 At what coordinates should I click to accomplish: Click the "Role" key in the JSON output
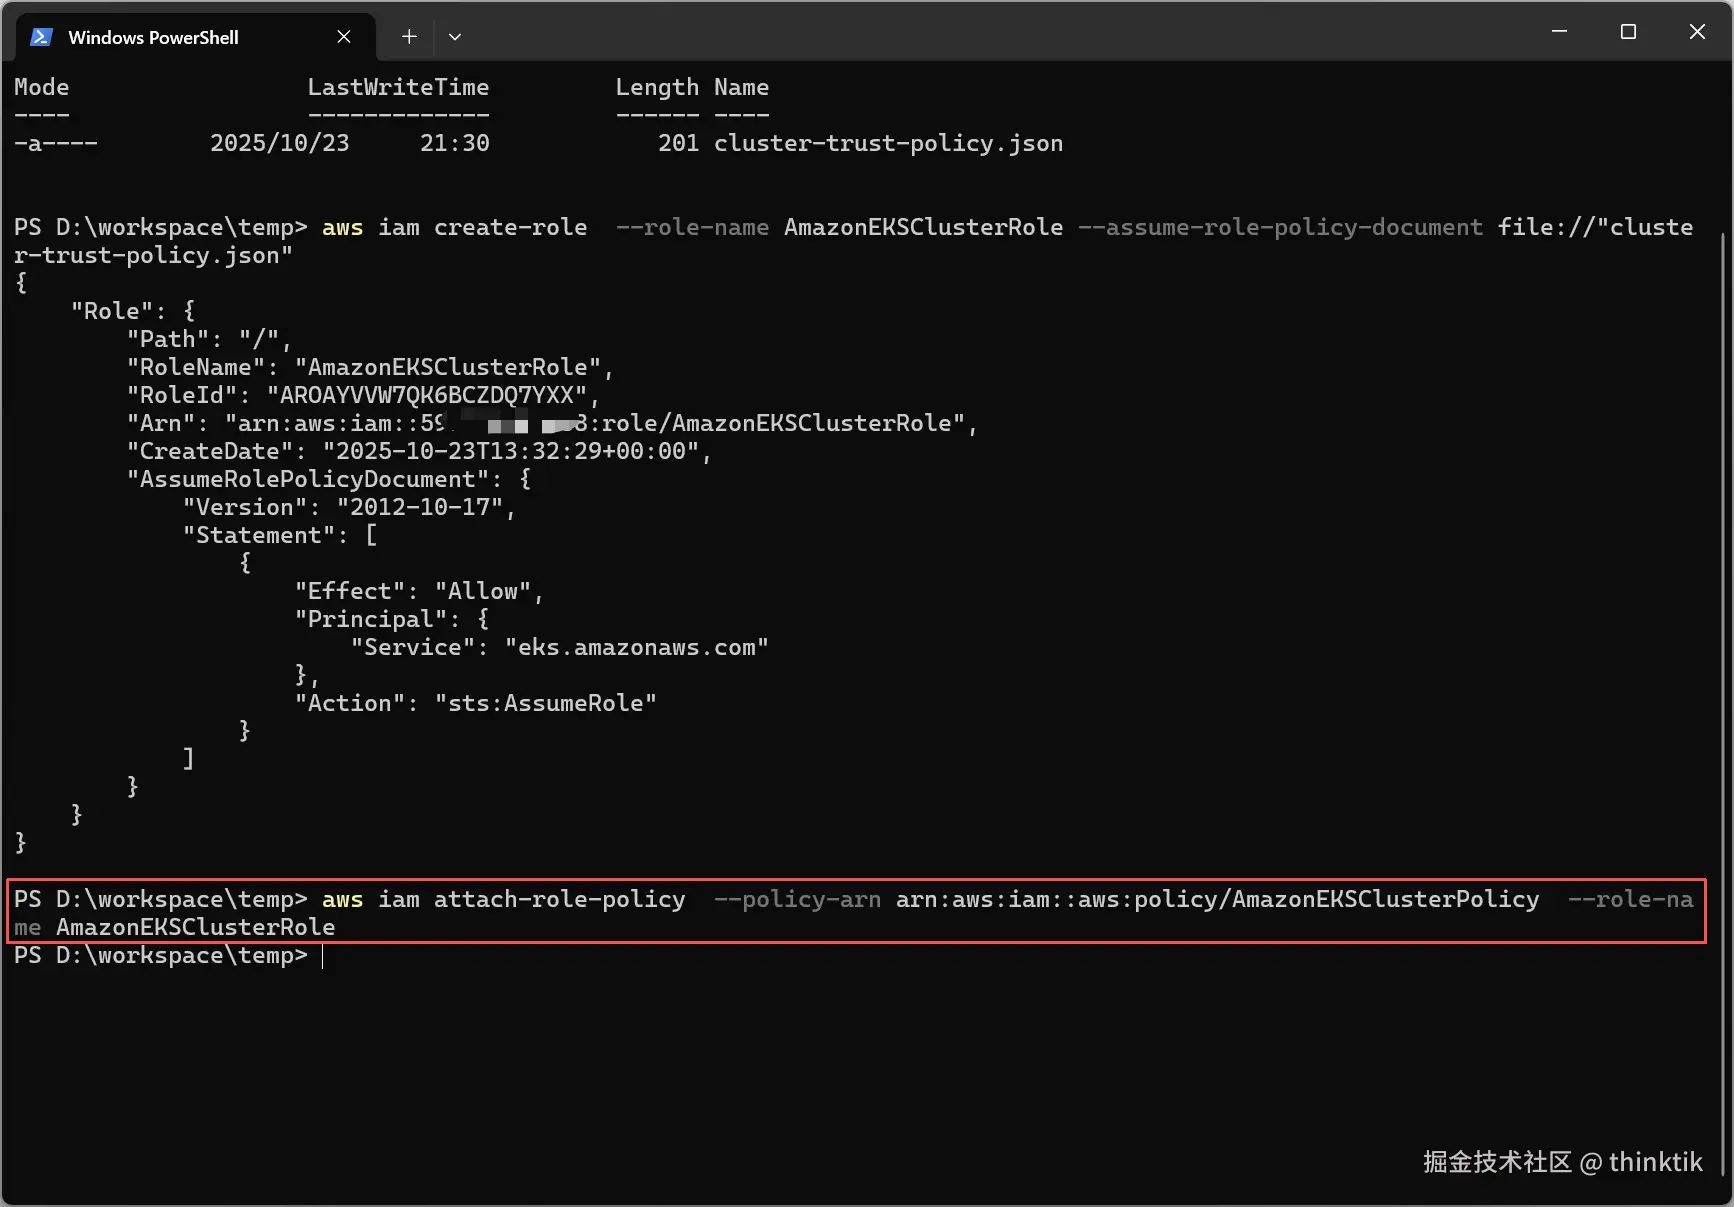(111, 311)
